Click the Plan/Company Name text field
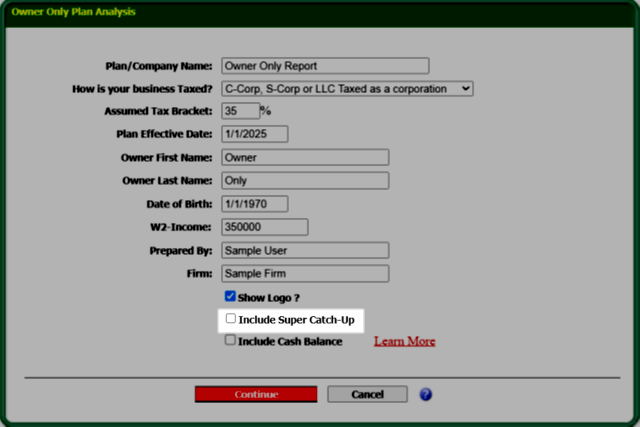Viewport: 640px width, 427px height. click(324, 66)
